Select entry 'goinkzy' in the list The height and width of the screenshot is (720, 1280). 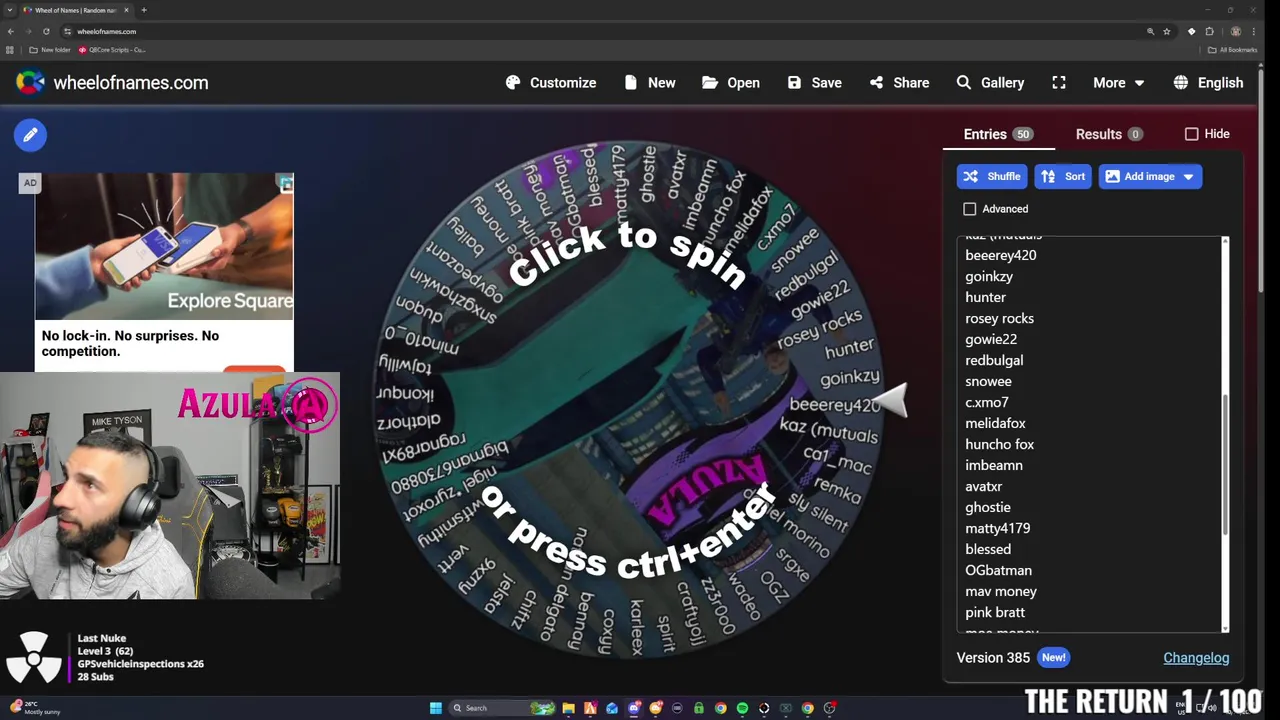(x=989, y=276)
